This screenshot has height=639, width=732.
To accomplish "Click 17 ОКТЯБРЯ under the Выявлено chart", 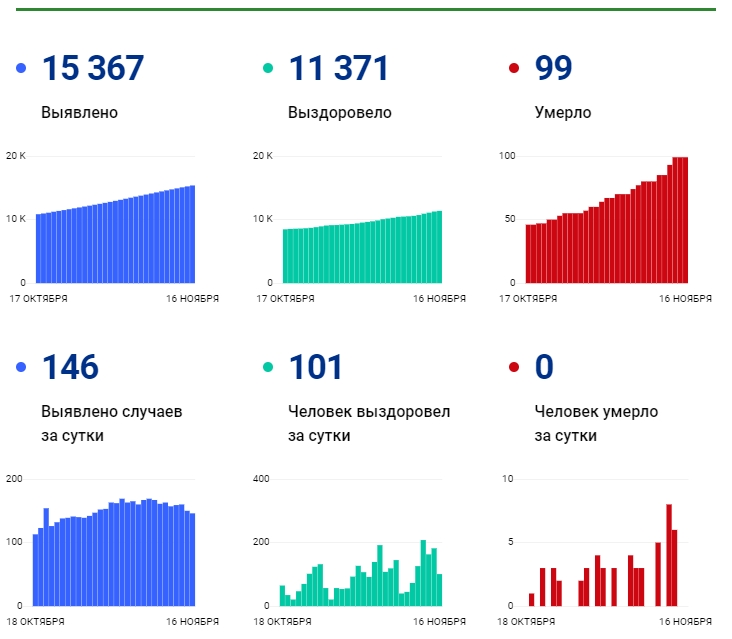I will tap(38, 299).
